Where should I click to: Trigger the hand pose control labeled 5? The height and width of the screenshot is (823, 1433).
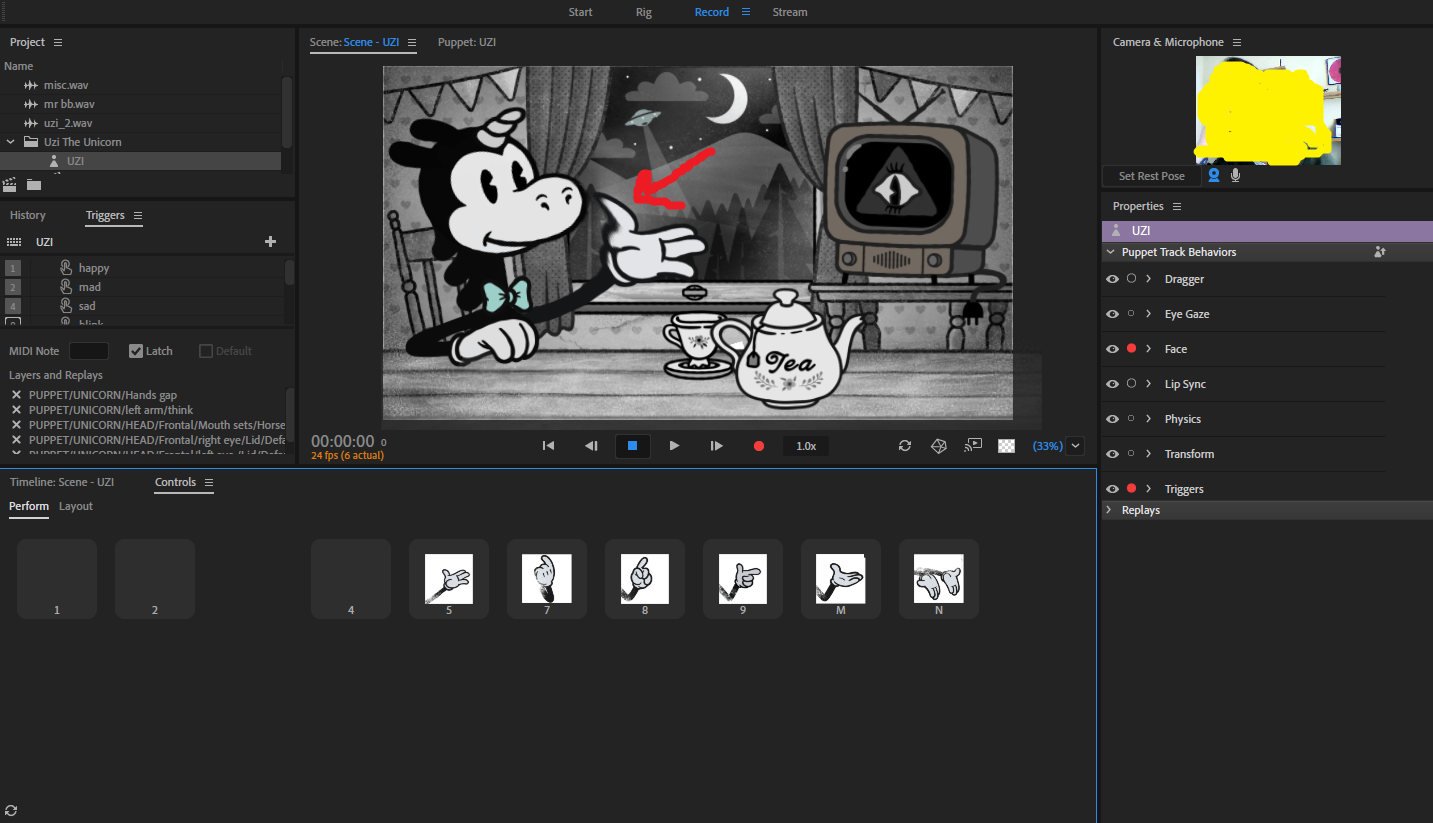coord(449,579)
